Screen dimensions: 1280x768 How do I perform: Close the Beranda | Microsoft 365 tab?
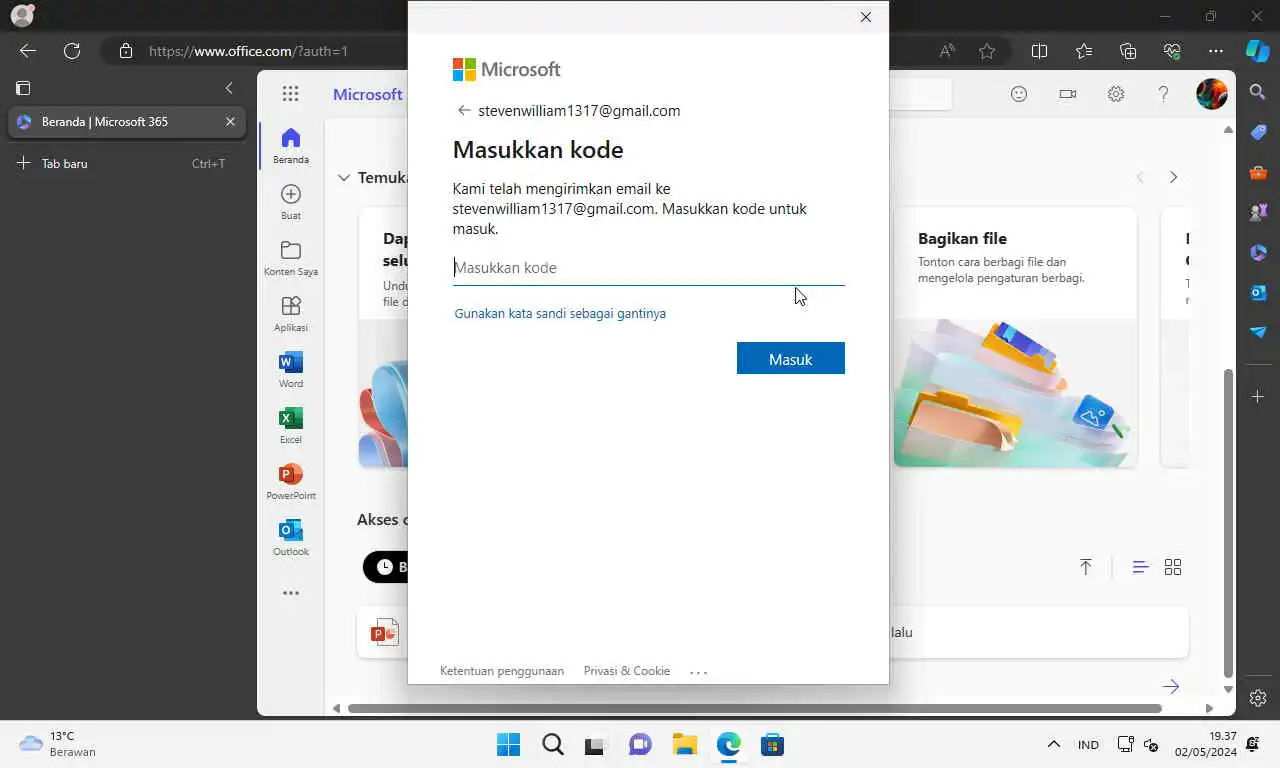click(x=230, y=122)
